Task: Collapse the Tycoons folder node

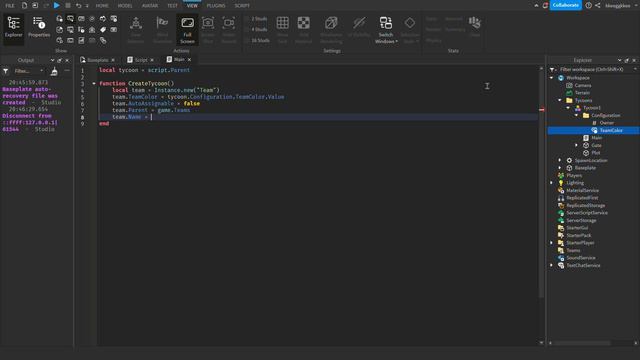Action: 560,100
